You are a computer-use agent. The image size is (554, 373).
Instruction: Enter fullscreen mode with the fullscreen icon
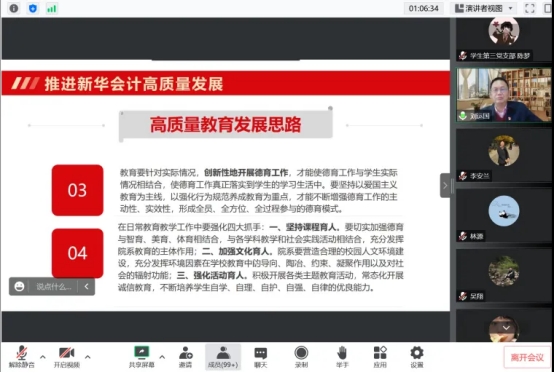click(530, 8)
